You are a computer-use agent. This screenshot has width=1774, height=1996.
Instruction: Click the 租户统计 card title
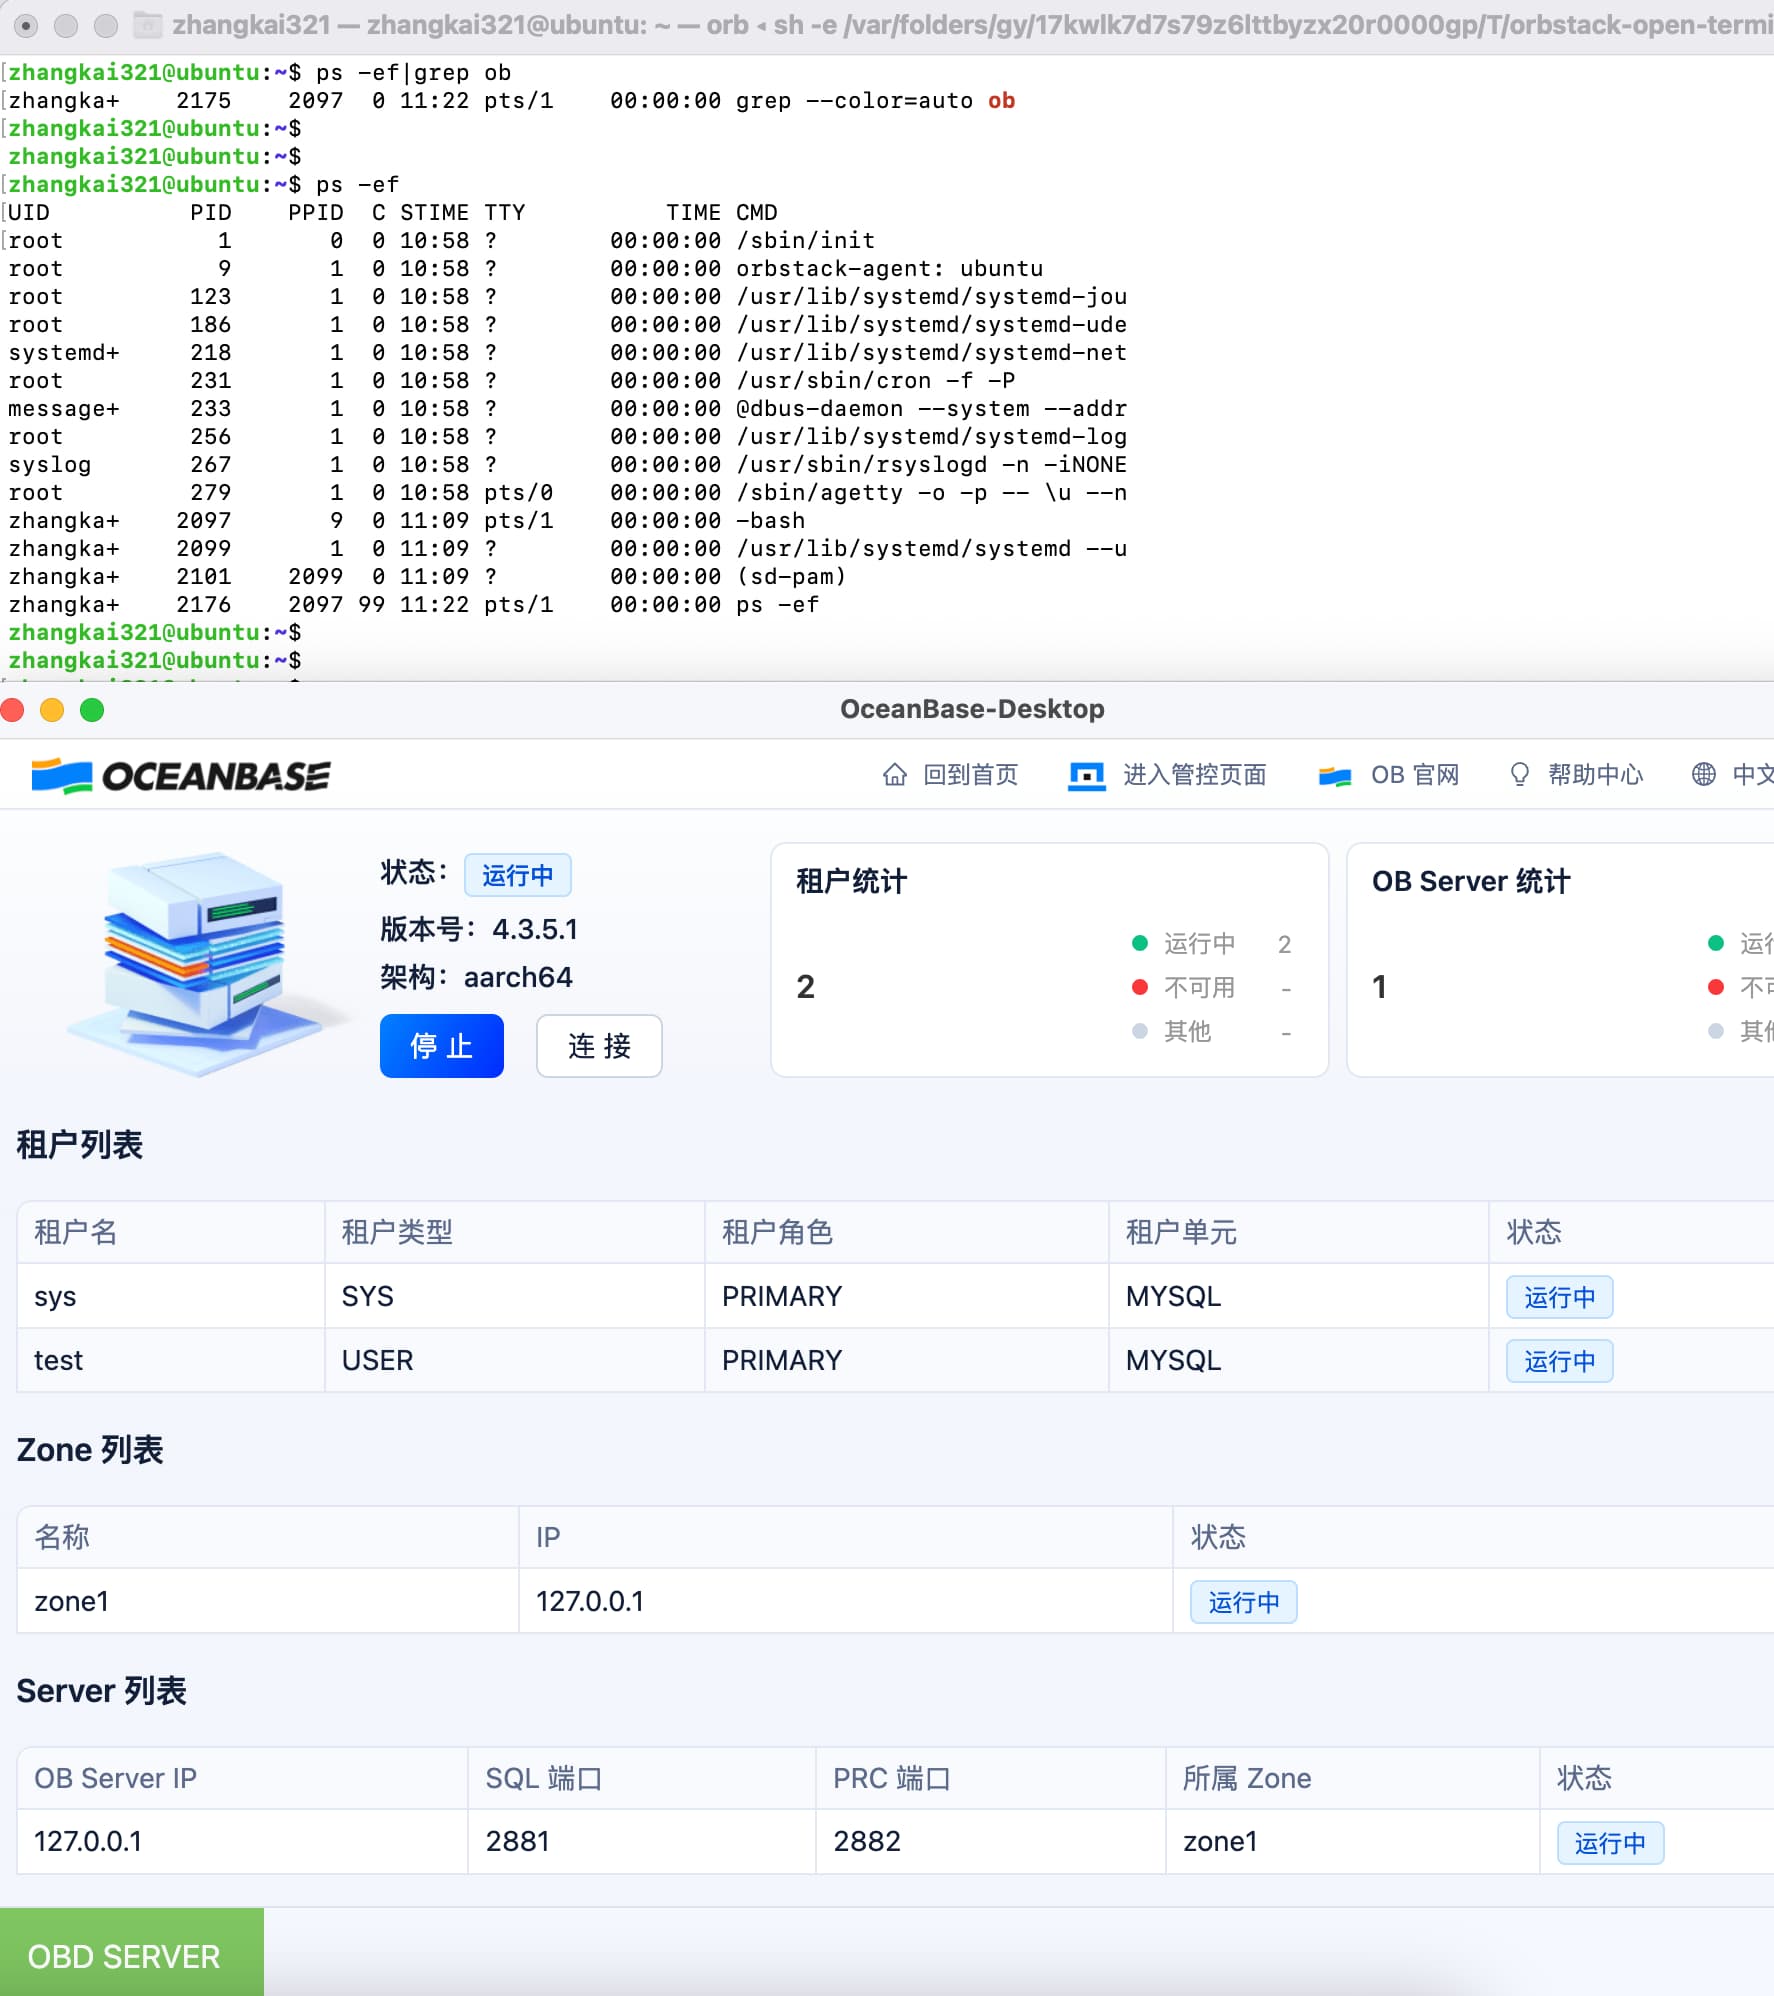851,882
